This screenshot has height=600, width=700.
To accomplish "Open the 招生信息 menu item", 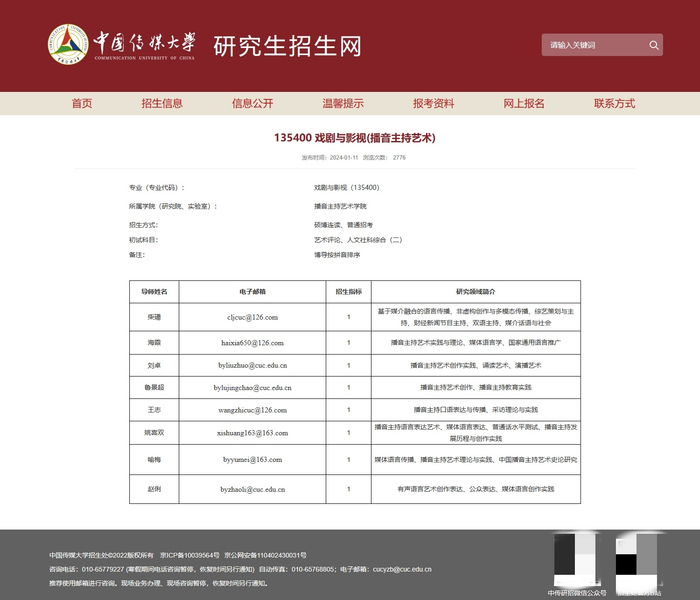I will coord(162,104).
